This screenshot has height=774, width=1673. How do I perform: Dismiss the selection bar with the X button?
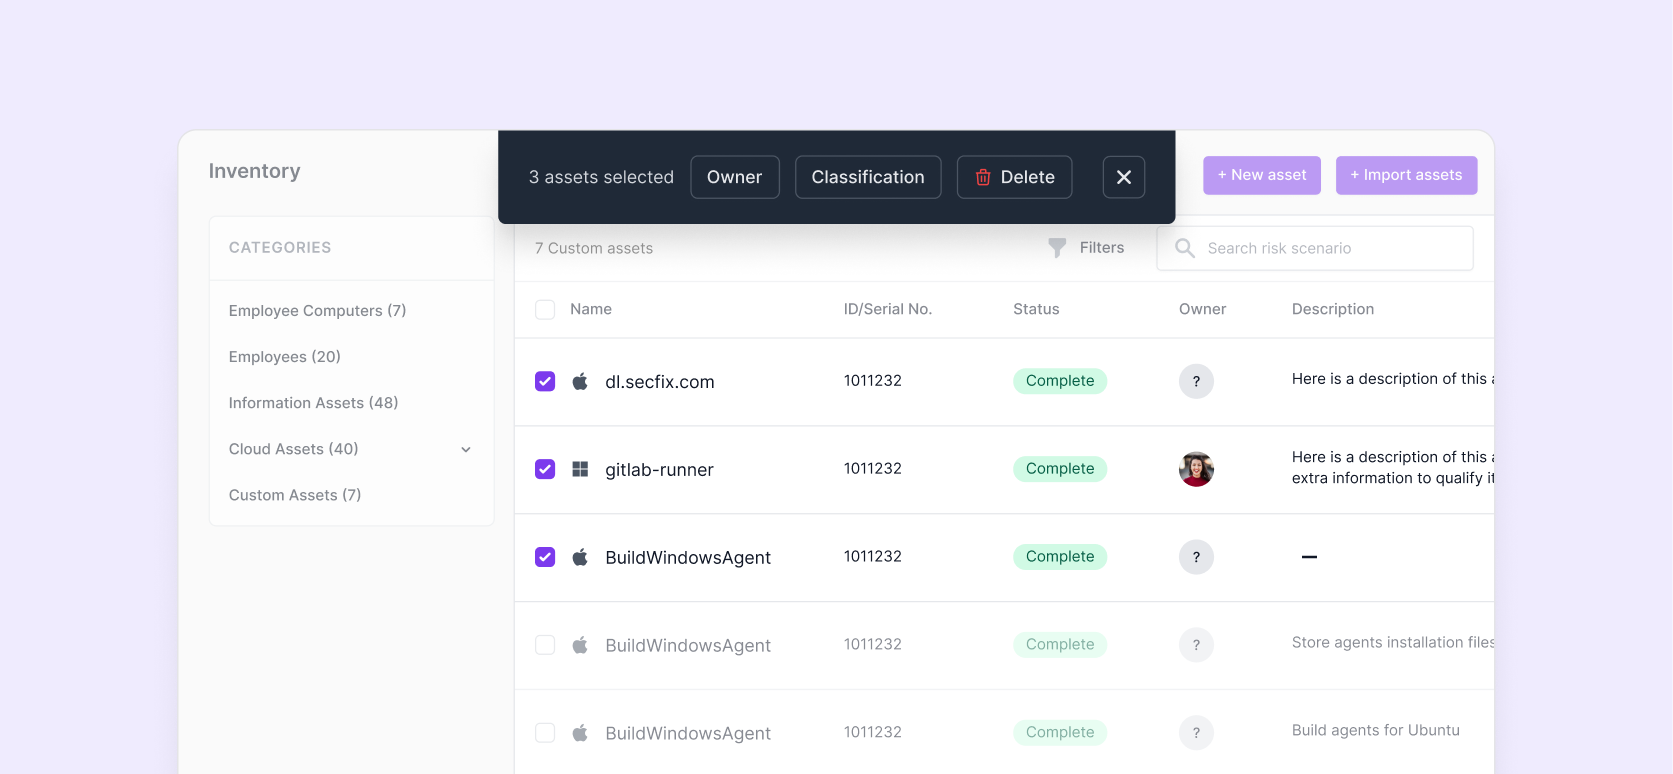(1124, 177)
